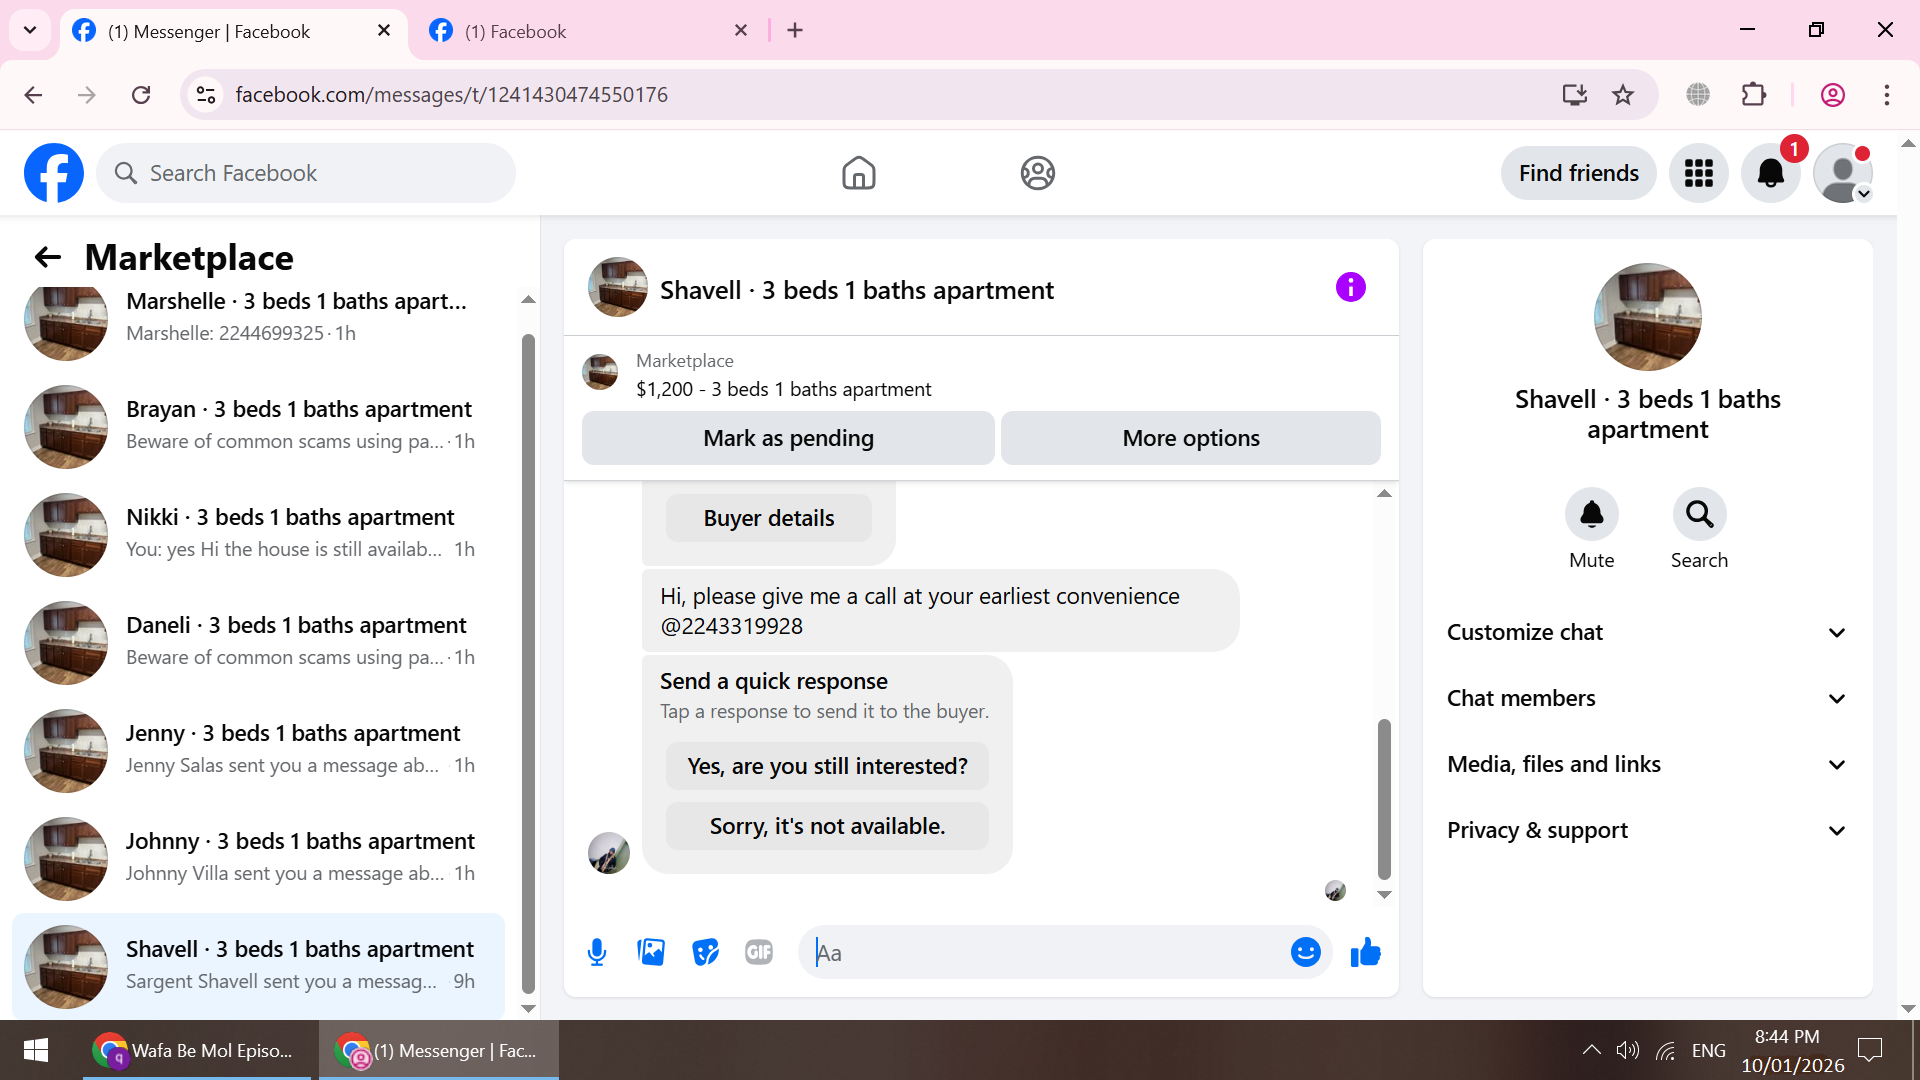Search in conversation magnifier icon

tap(1699, 515)
